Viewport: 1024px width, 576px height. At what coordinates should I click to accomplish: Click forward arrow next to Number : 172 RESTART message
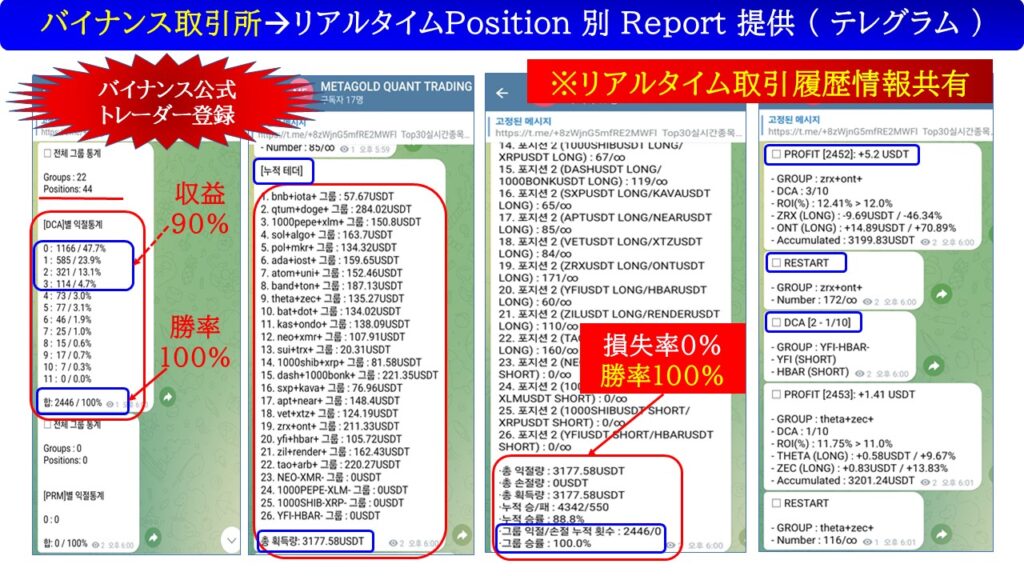(940, 294)
